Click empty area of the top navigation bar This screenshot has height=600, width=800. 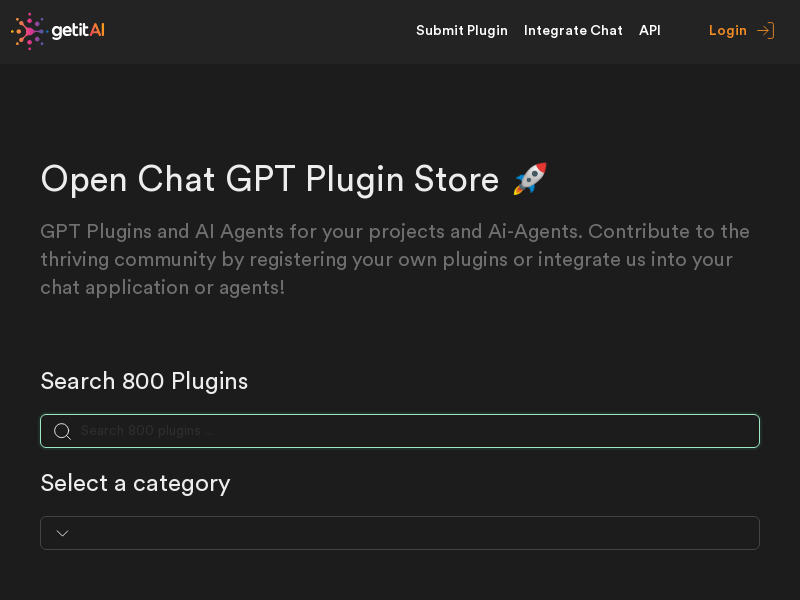(x=260, y=31)
